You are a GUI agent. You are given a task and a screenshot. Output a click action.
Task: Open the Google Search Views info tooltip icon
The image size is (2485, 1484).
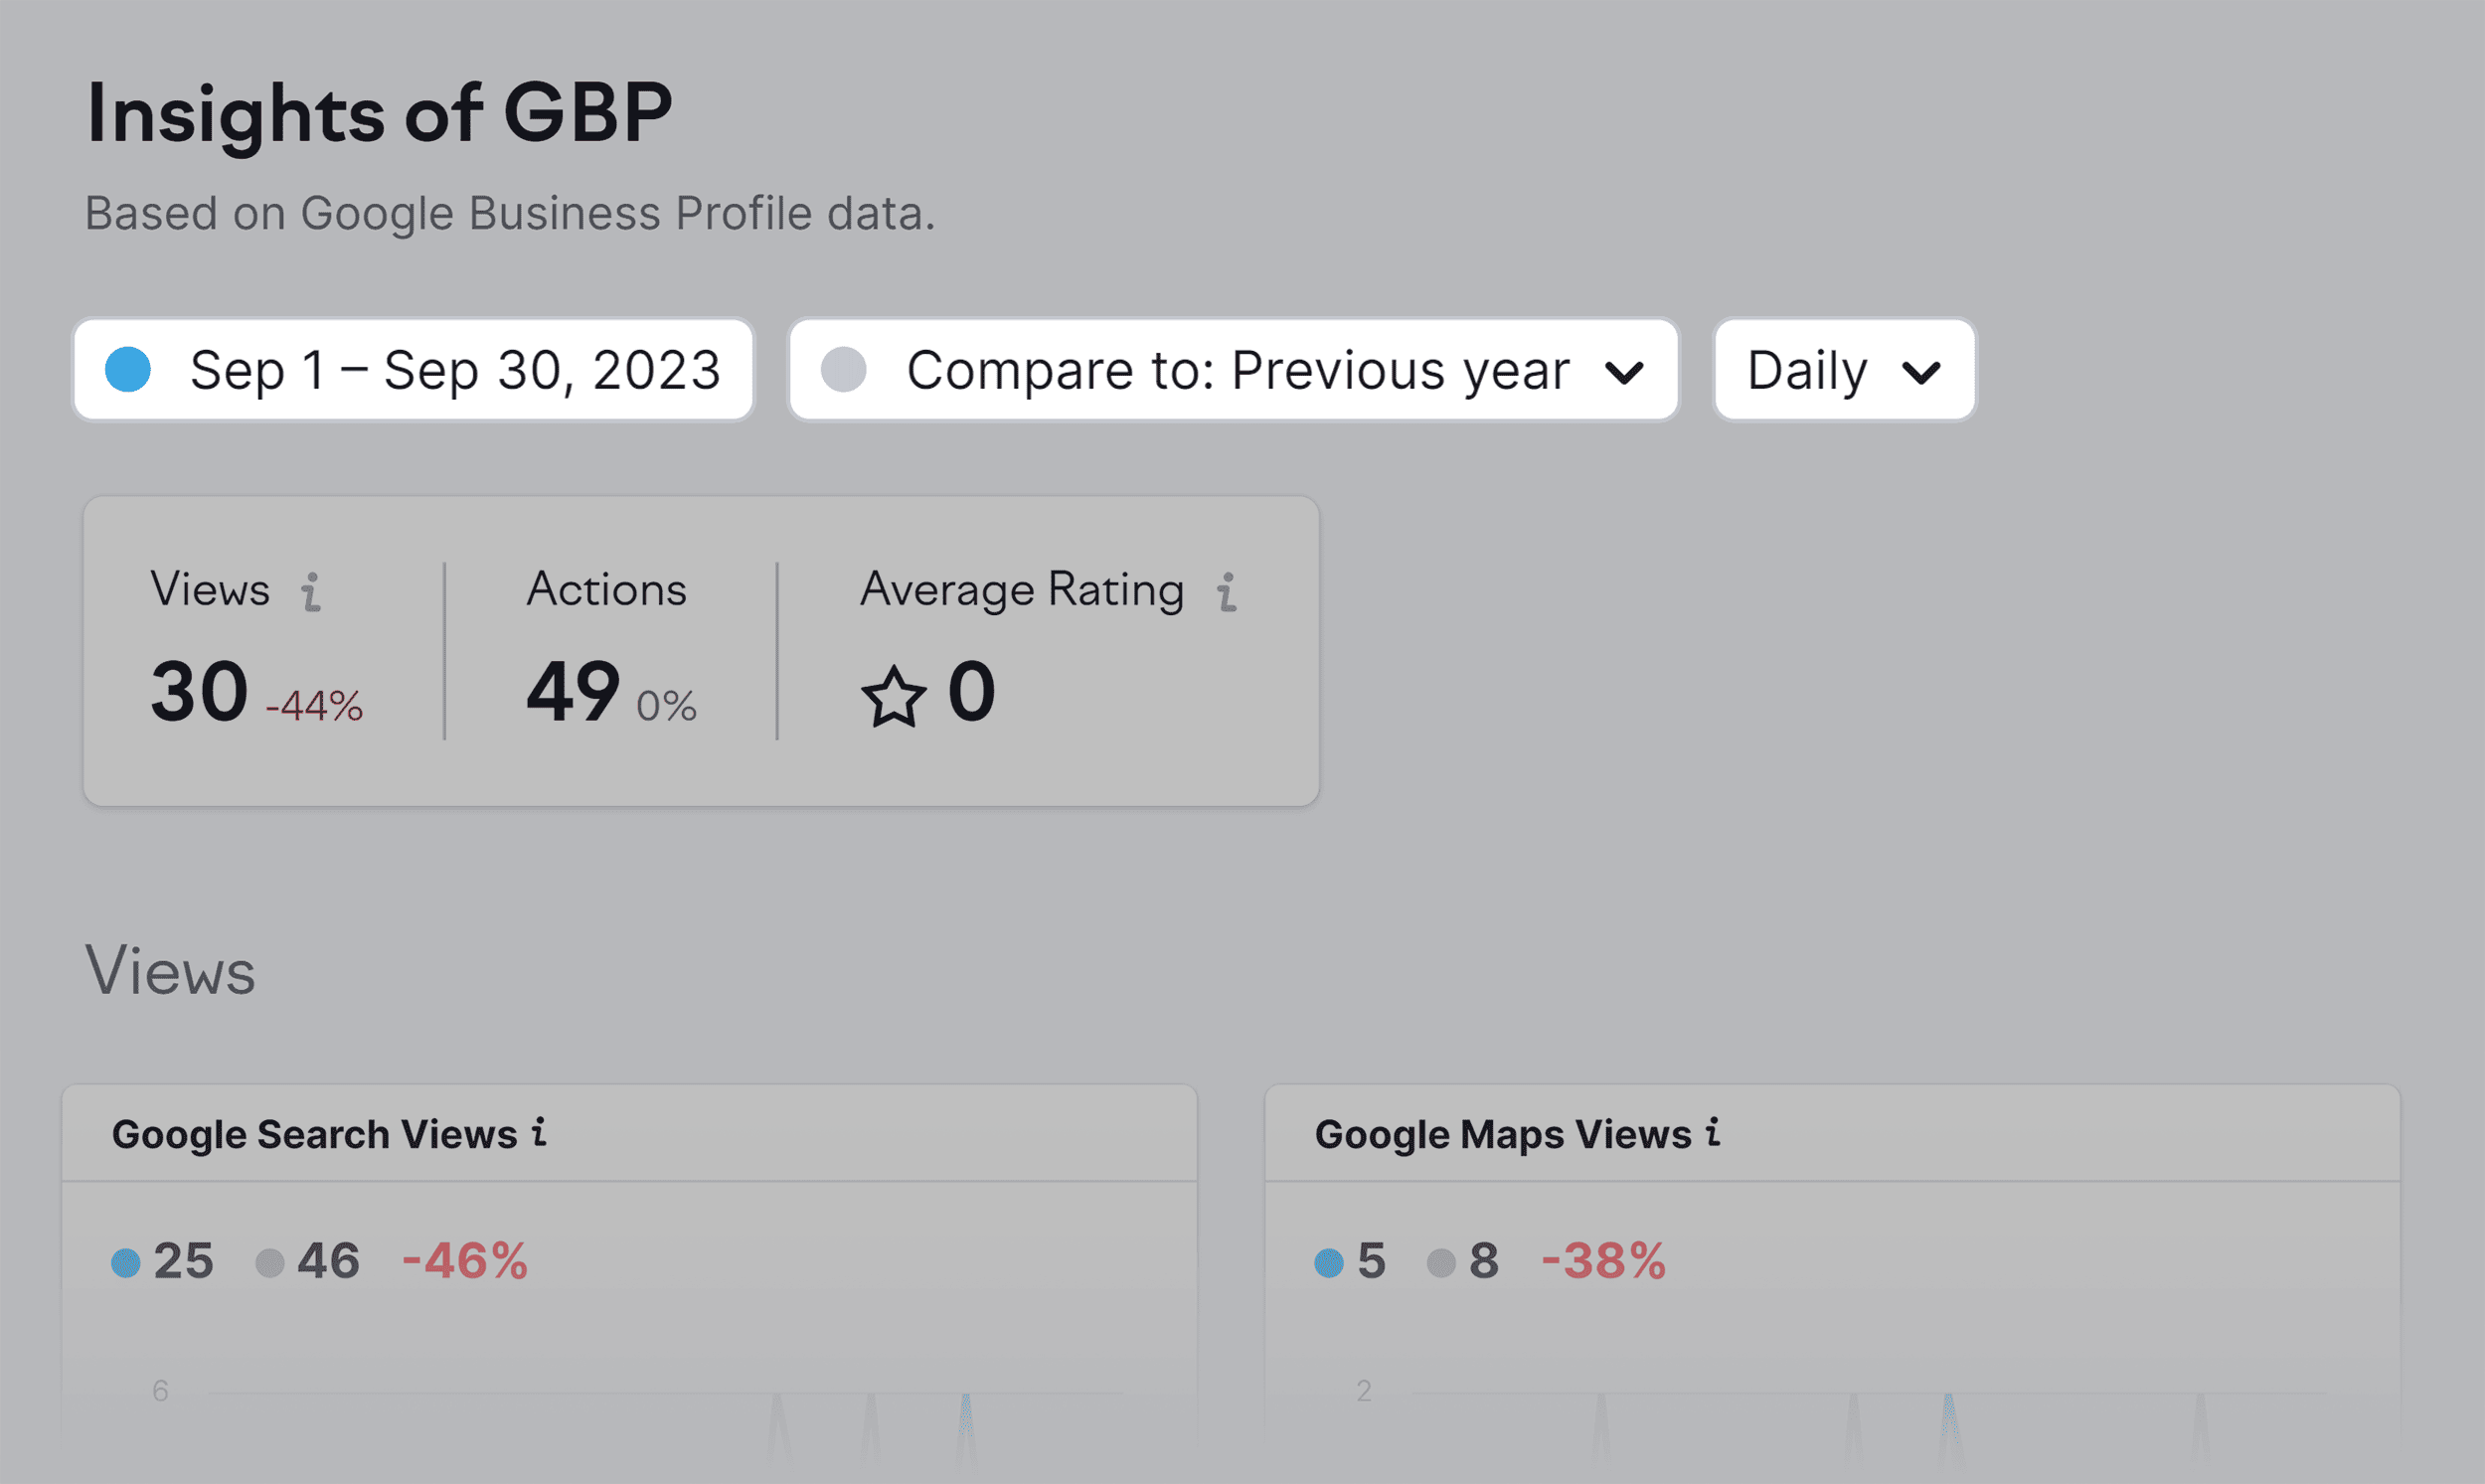(x=539, y=1132)
